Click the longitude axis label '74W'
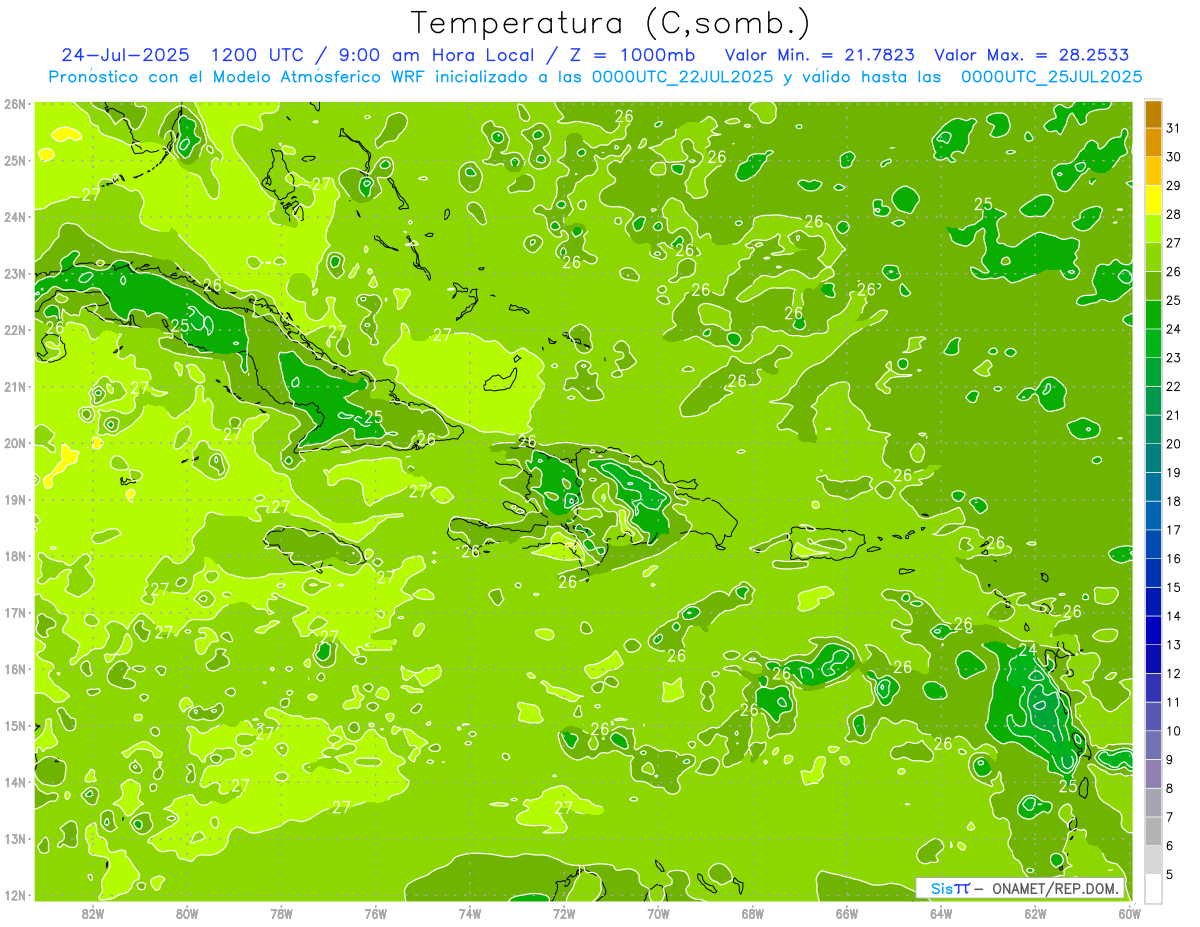Image resolution: width=1200 pixels, height=927 pixels. tap(470, 913)
